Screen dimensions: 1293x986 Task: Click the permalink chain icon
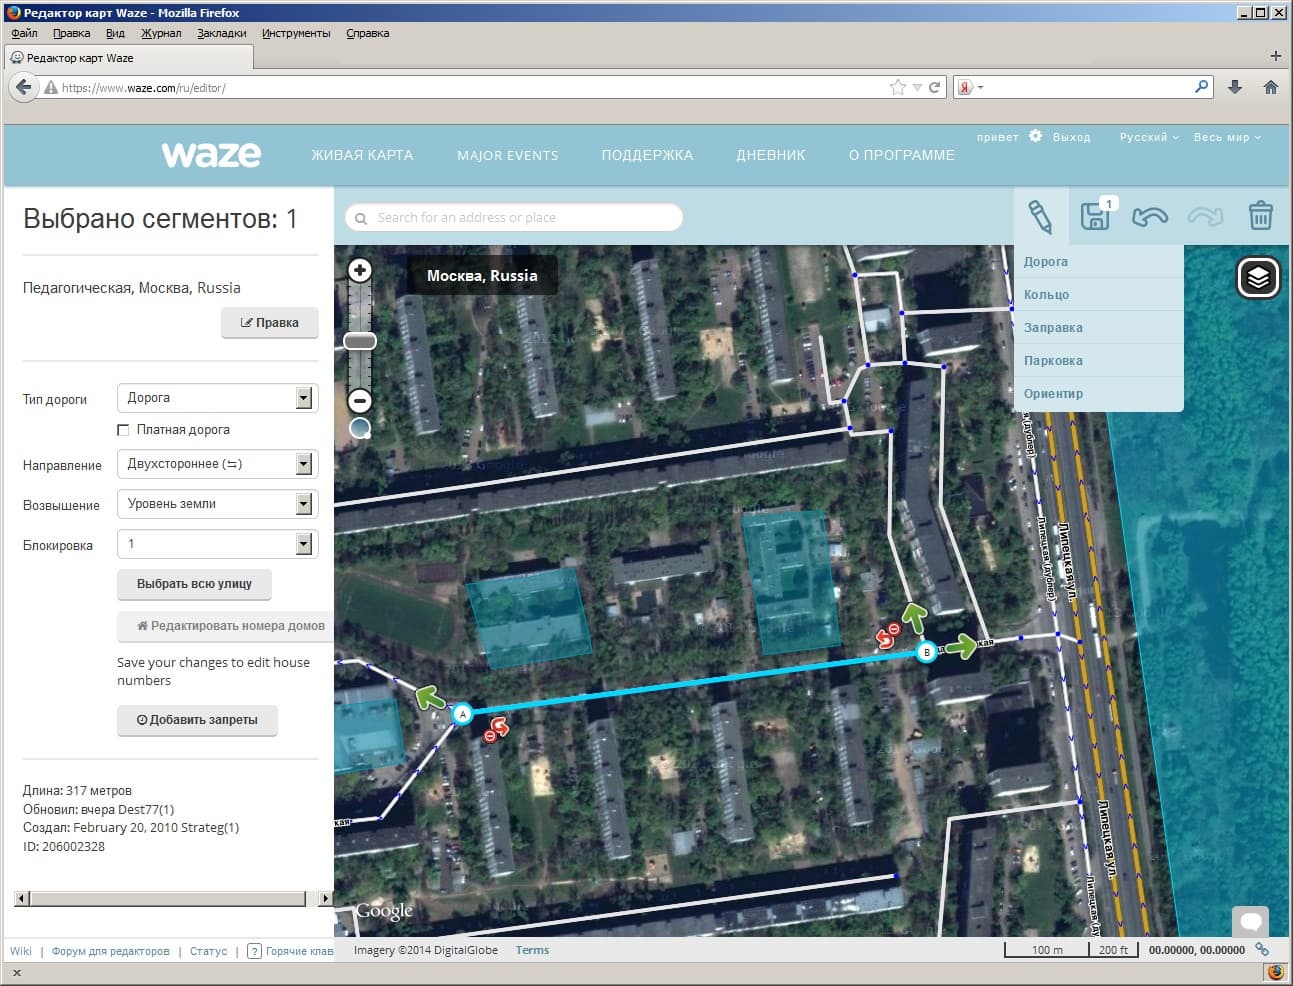click(1262, 950)
